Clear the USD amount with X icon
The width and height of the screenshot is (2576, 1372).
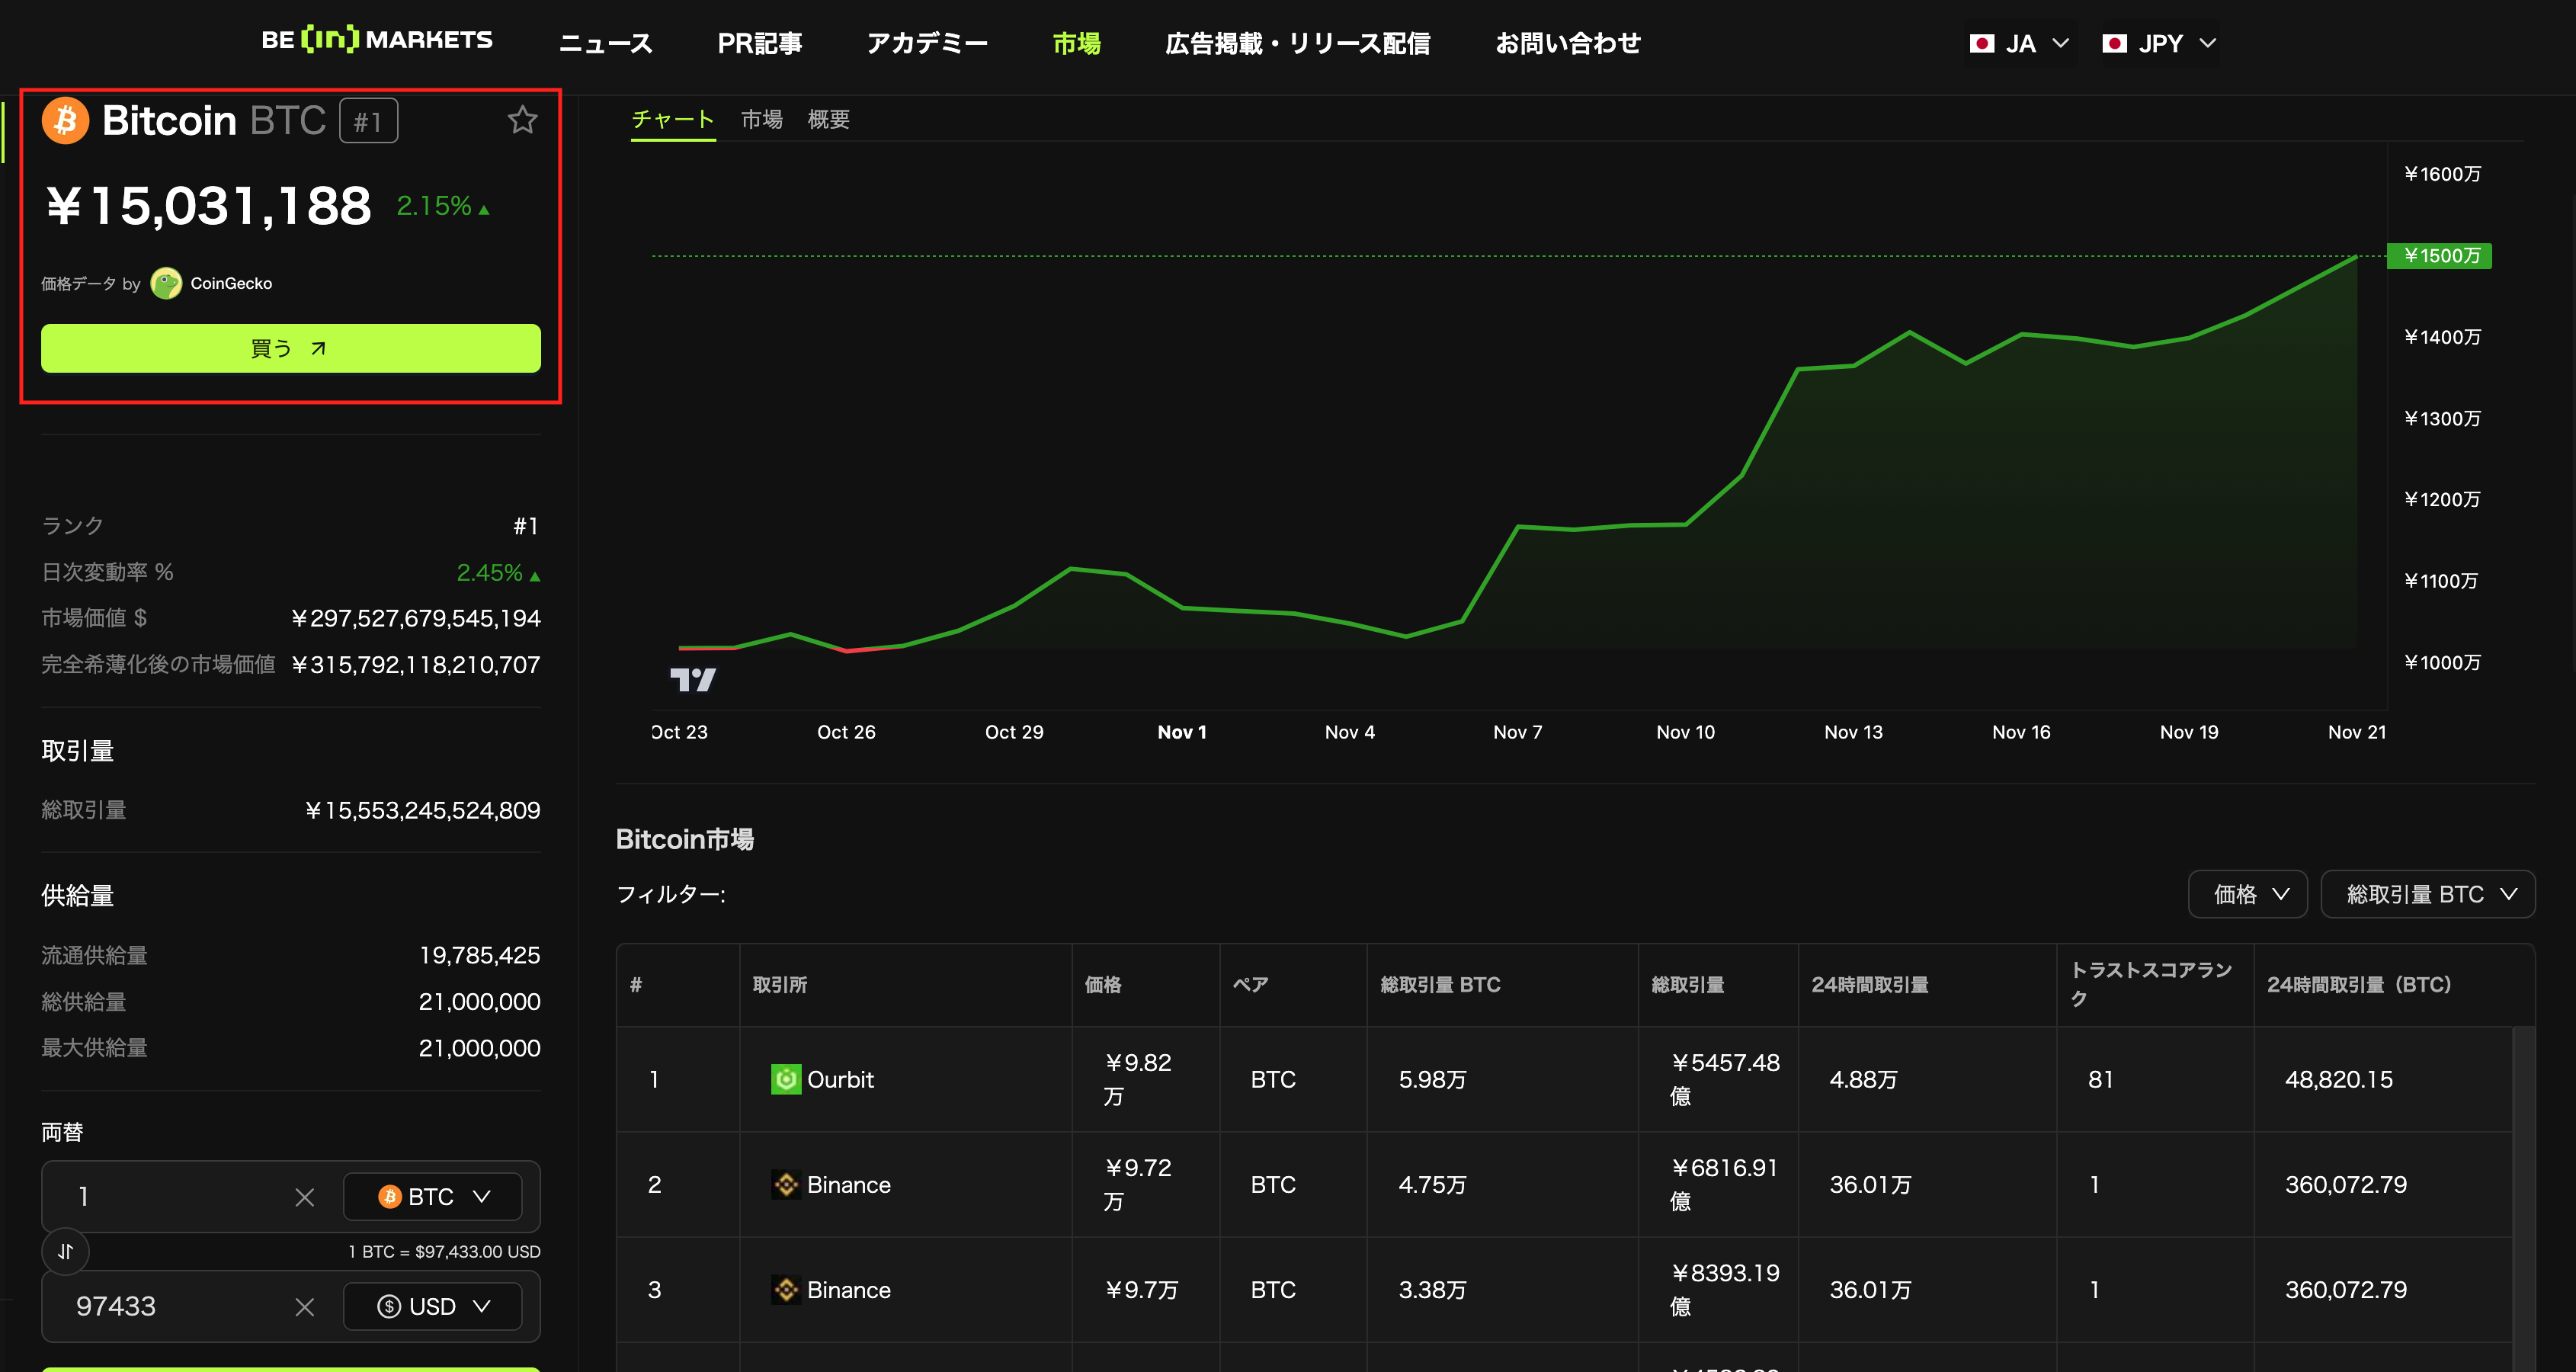click(305, 1307)
